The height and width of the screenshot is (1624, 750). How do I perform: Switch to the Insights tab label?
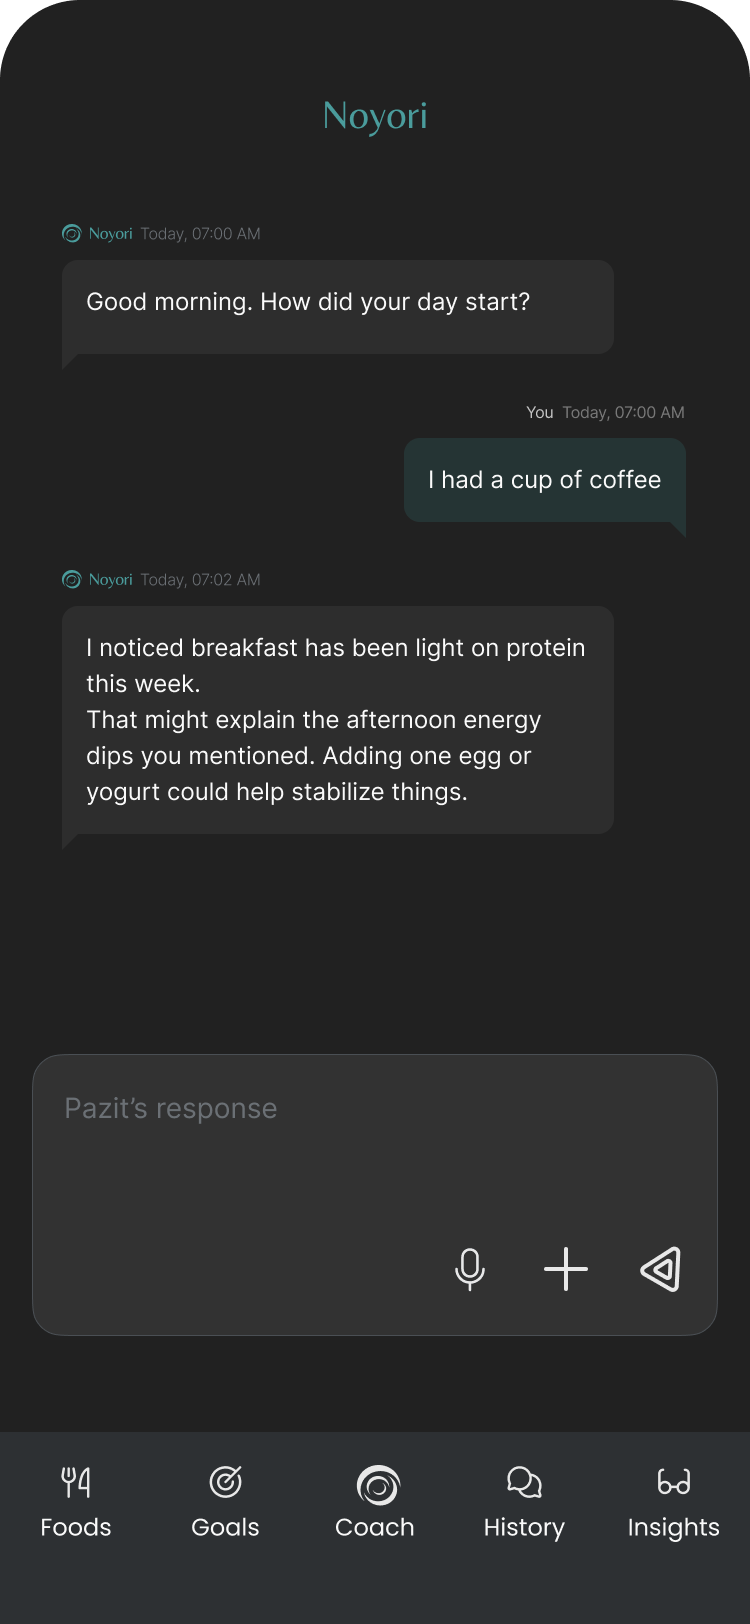(673, 1527)
